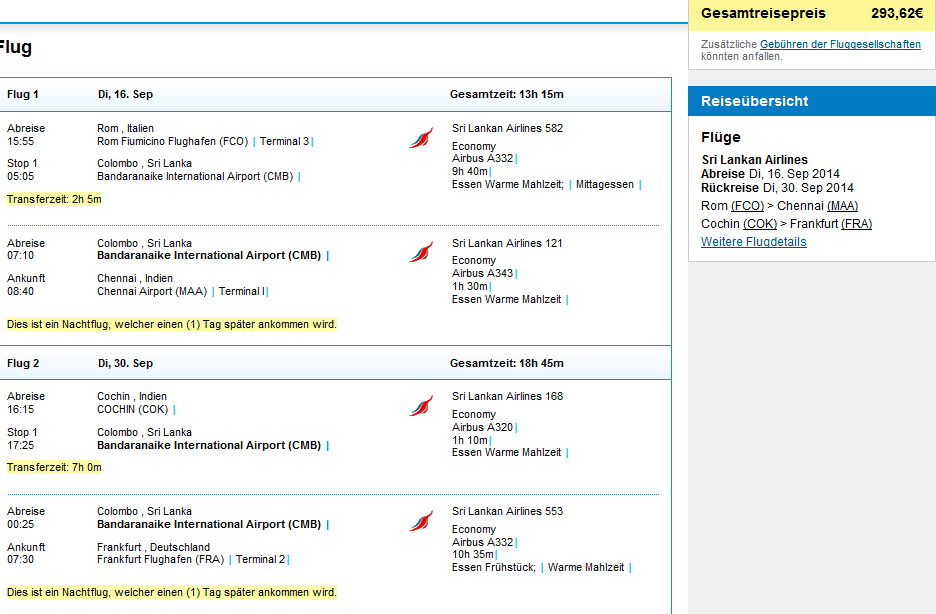Click the SriLankan Airlines logo for flight 168

(421, 406)
